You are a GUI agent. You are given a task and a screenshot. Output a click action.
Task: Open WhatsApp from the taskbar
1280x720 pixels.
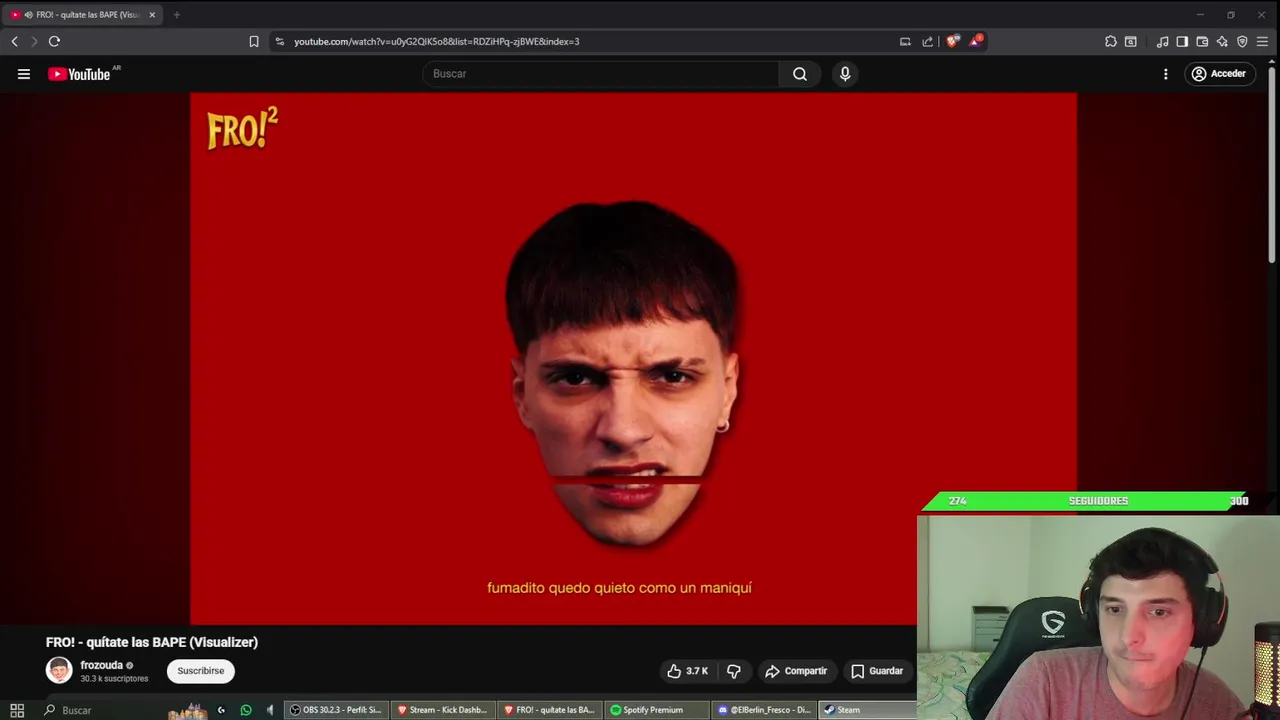[x=246, y=710]
